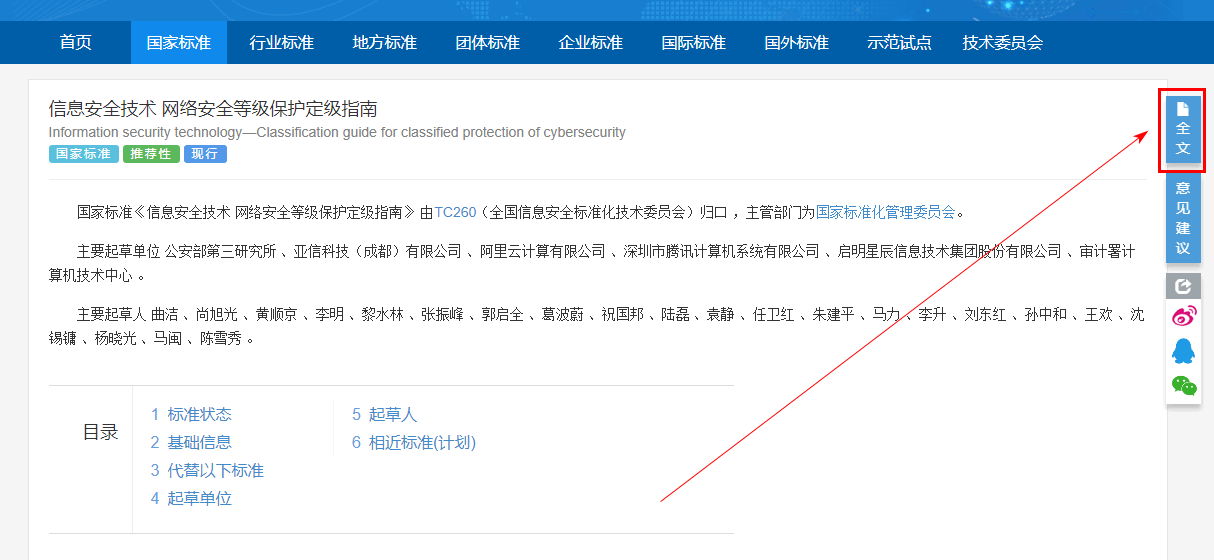Open the 示范试点 navigation tab
Viewport: 1214px width, 560px height.
[899, 43]
